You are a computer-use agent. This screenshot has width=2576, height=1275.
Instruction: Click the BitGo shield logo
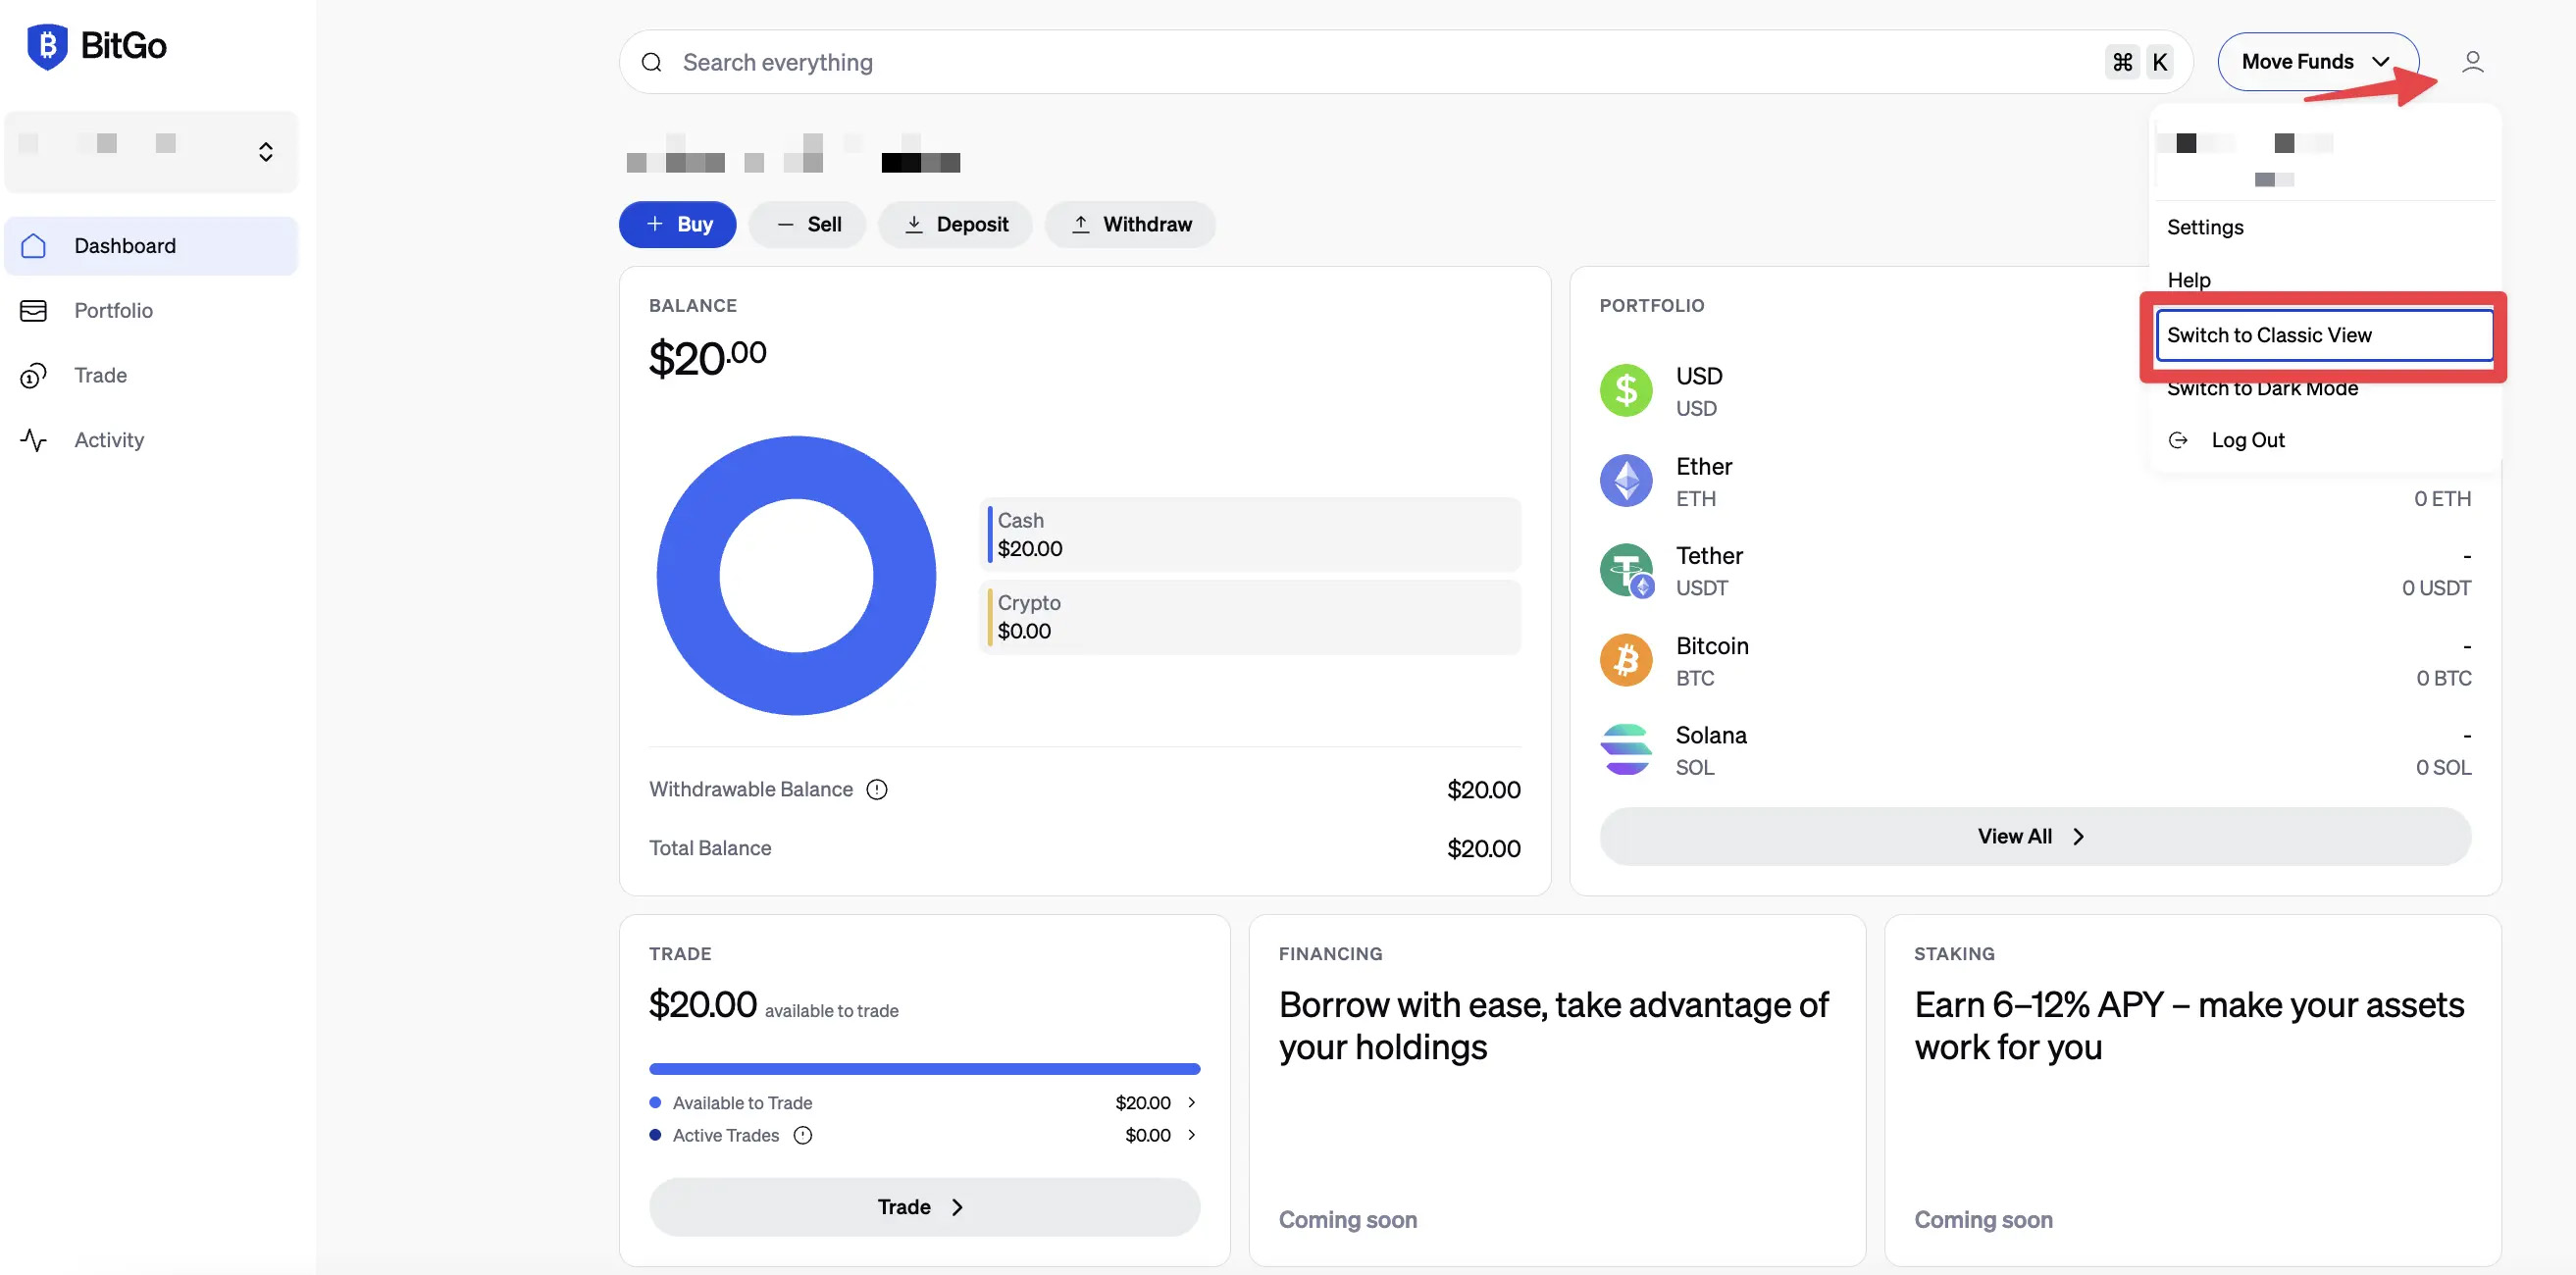45,45
